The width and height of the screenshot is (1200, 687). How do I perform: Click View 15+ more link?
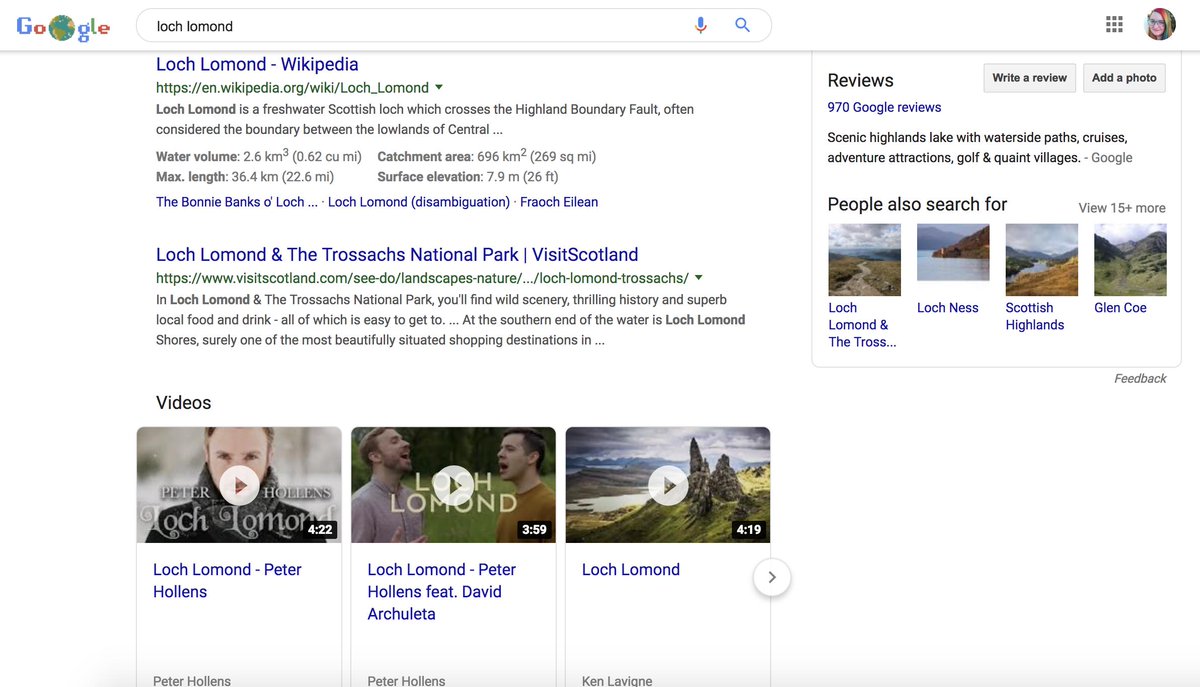coord(1122,208)
